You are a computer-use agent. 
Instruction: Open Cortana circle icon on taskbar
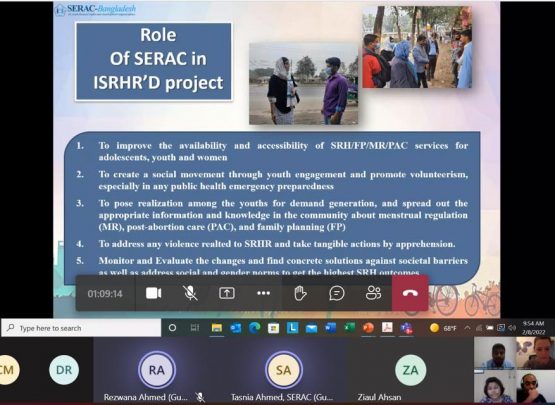click(x=172, y=328)
